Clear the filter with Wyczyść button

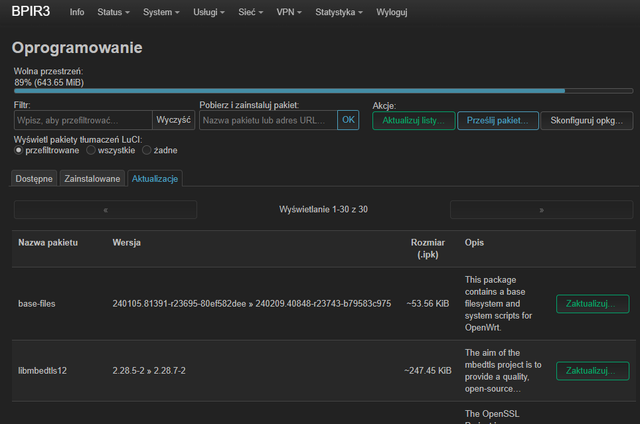coord(173,120)
